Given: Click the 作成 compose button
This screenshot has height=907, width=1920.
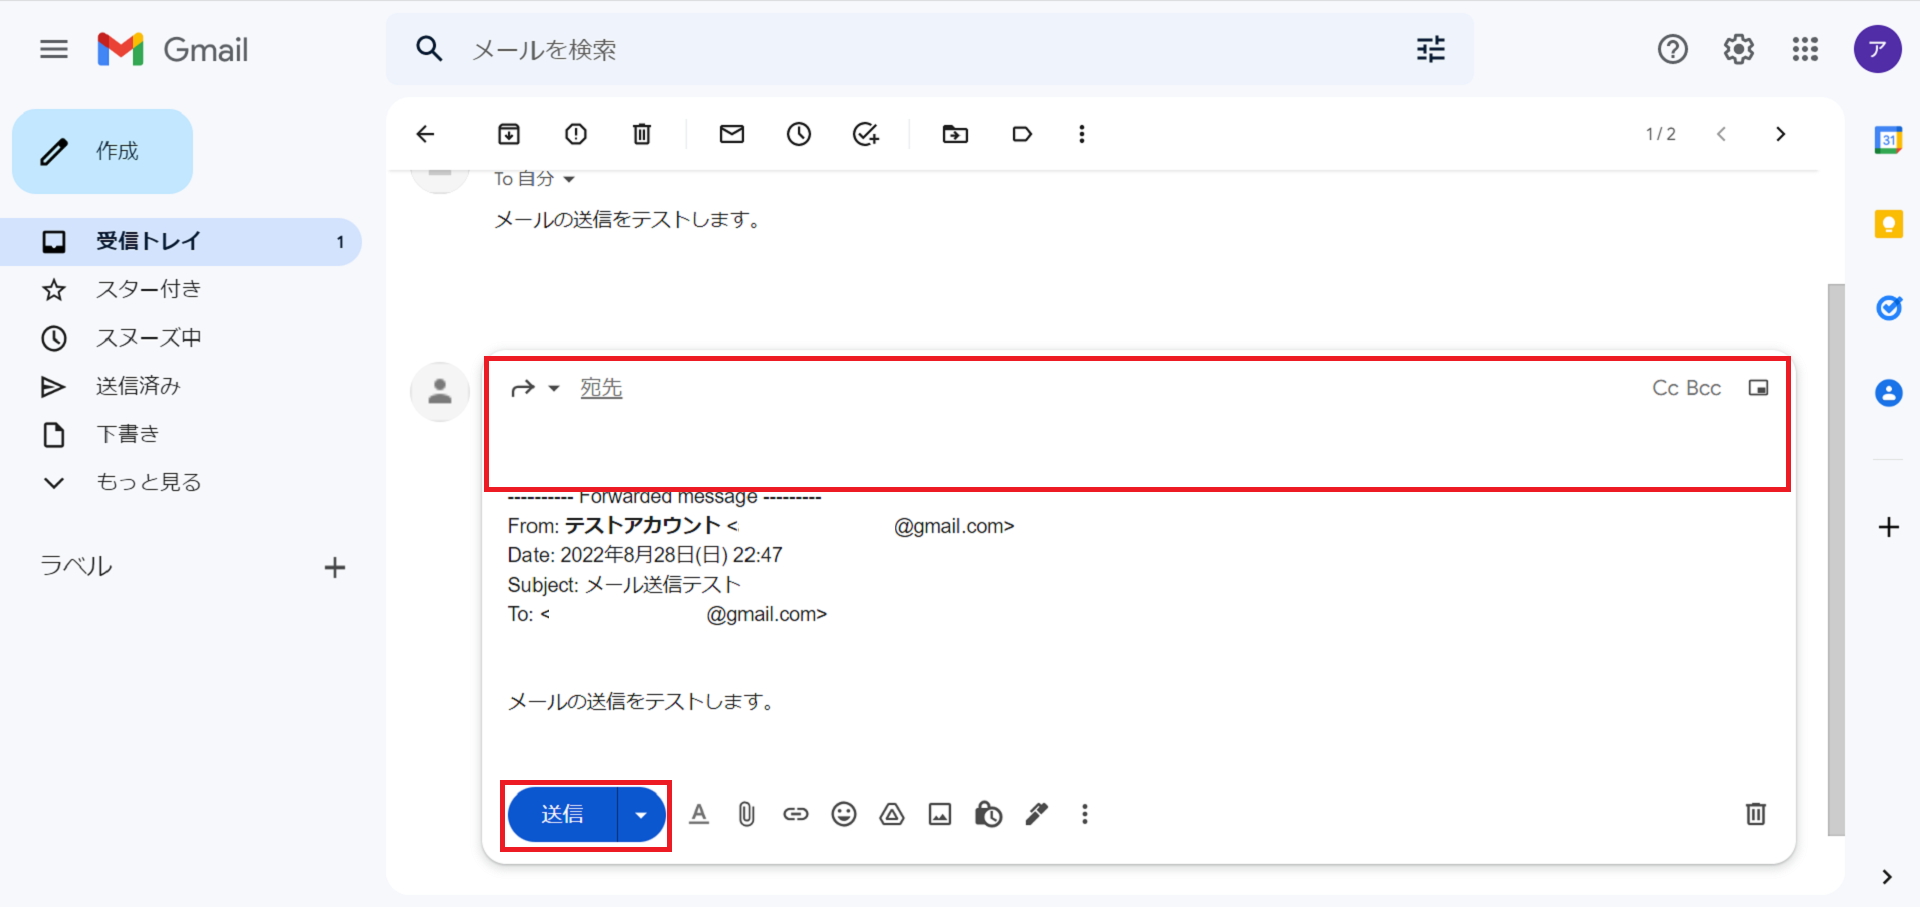Looking at the screenshot, I should pos(103,151).
